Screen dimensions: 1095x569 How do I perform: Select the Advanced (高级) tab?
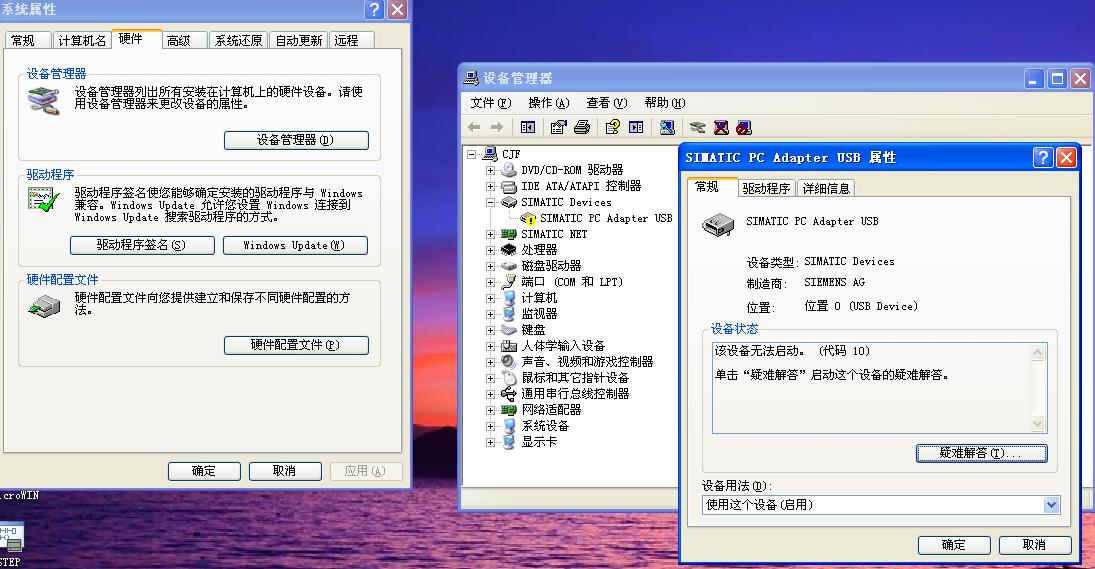[184, 40]
